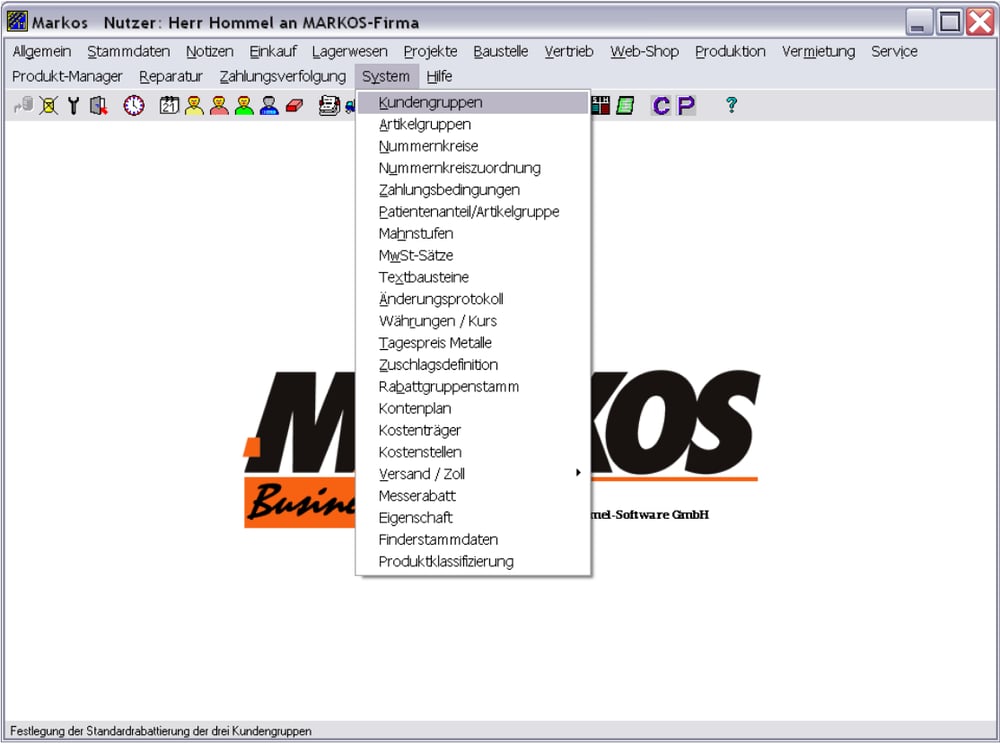1000x744 pixels.
Task: Select the red eraser icon
Action: coord(294,105)
